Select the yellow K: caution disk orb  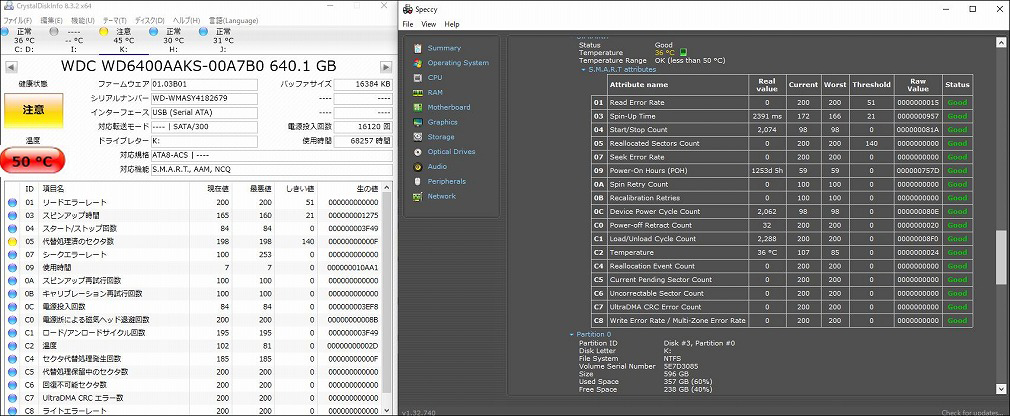[104, 31]
